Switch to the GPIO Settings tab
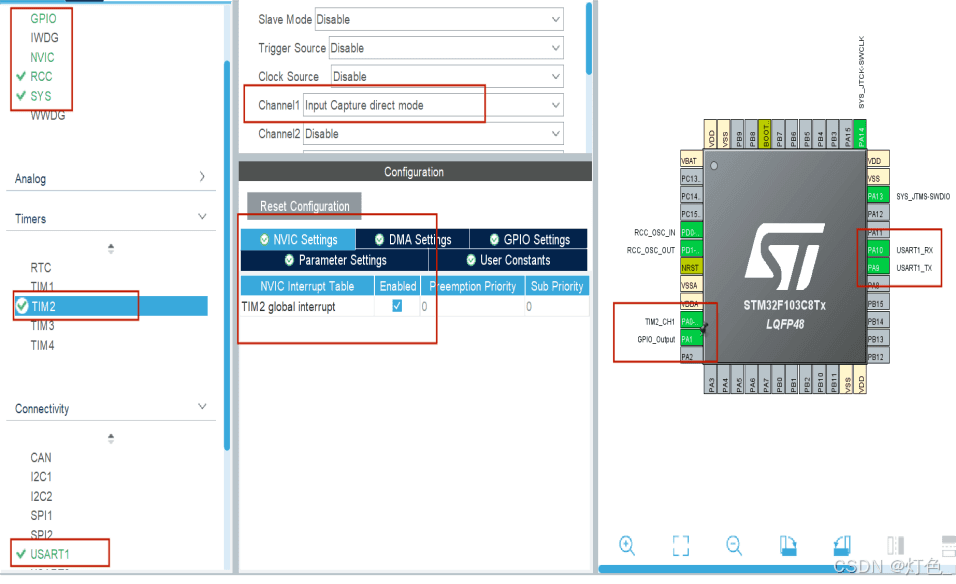 (x=529, y=240)
